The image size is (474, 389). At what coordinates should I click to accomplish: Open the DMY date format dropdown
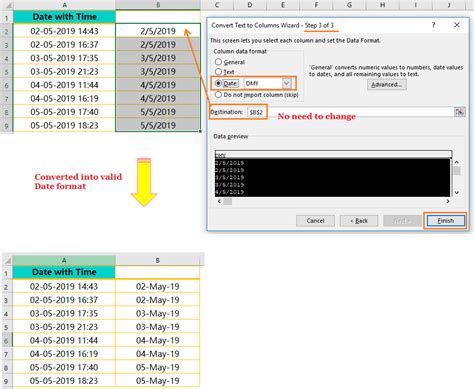coord(286,83)
